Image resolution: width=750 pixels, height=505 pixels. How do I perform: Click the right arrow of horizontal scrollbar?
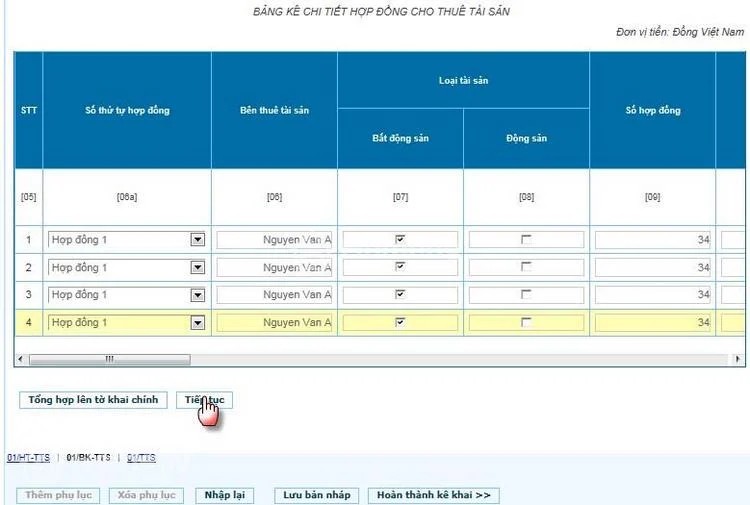tap(739, 358)
